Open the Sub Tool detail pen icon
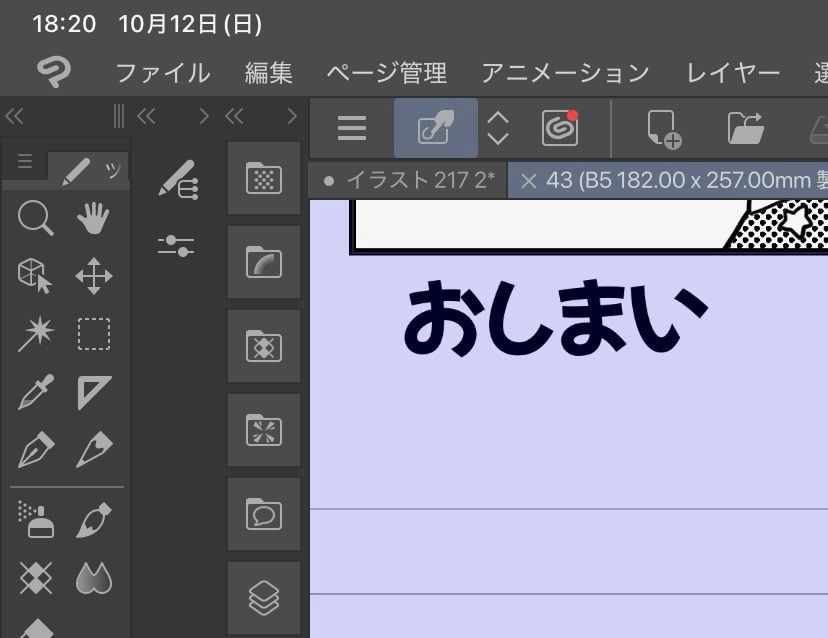 (x=178, y=180)
